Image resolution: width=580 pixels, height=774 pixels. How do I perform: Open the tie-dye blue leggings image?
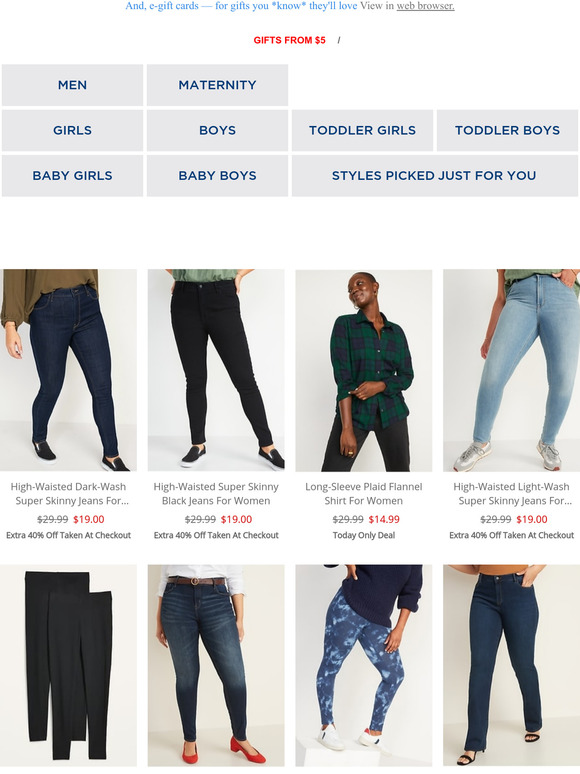[364, 665]
